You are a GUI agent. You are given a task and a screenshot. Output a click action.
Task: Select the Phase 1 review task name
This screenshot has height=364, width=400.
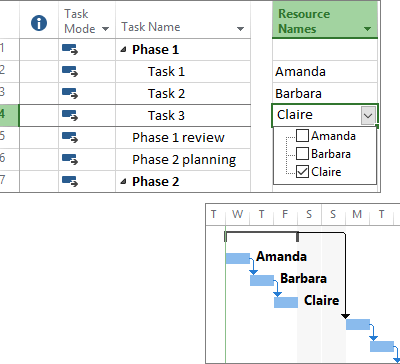click(x=178, y=138)
